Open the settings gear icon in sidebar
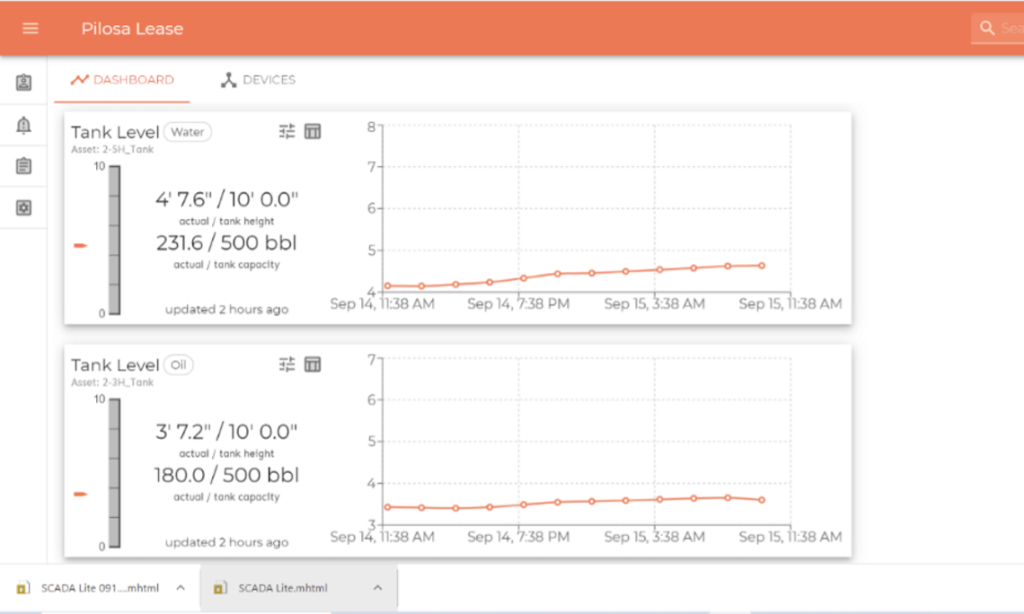 click(x=23, y=207)
